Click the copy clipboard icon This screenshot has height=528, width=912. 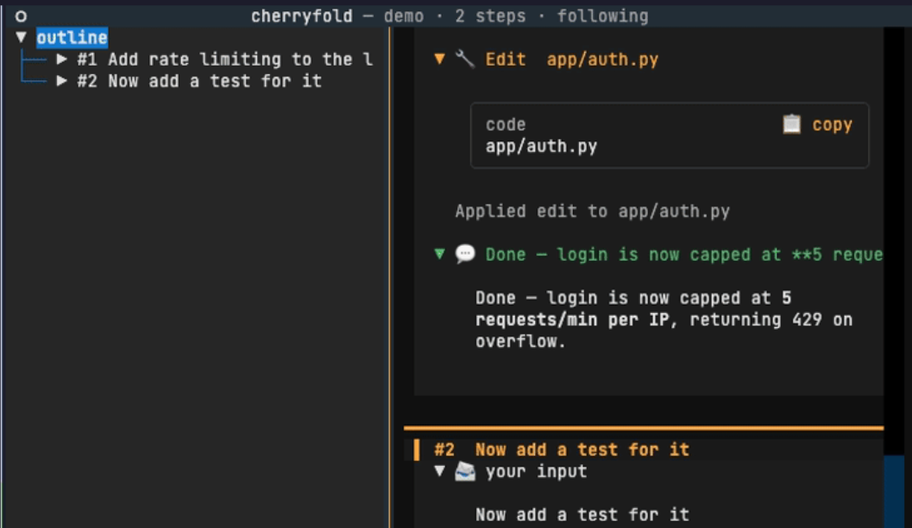(x=792, y=124)
